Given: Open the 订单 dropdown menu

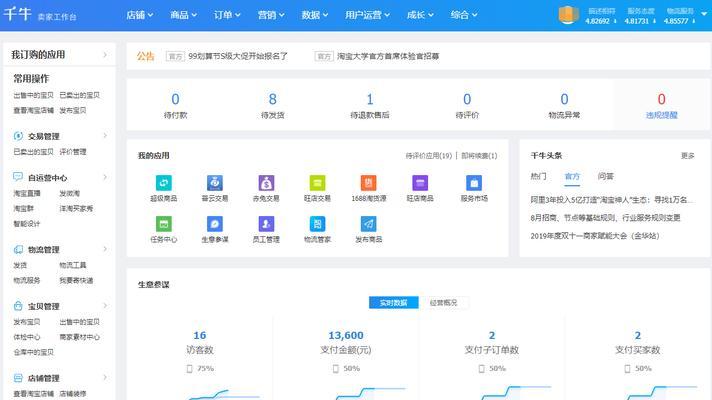Looking at the screenshot, I should [x=227, y=15].
